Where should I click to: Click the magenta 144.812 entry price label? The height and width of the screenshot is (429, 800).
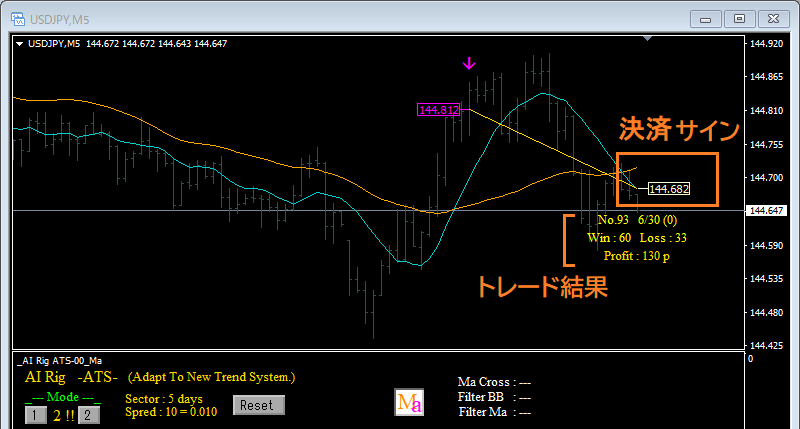(x=439, y=110)
